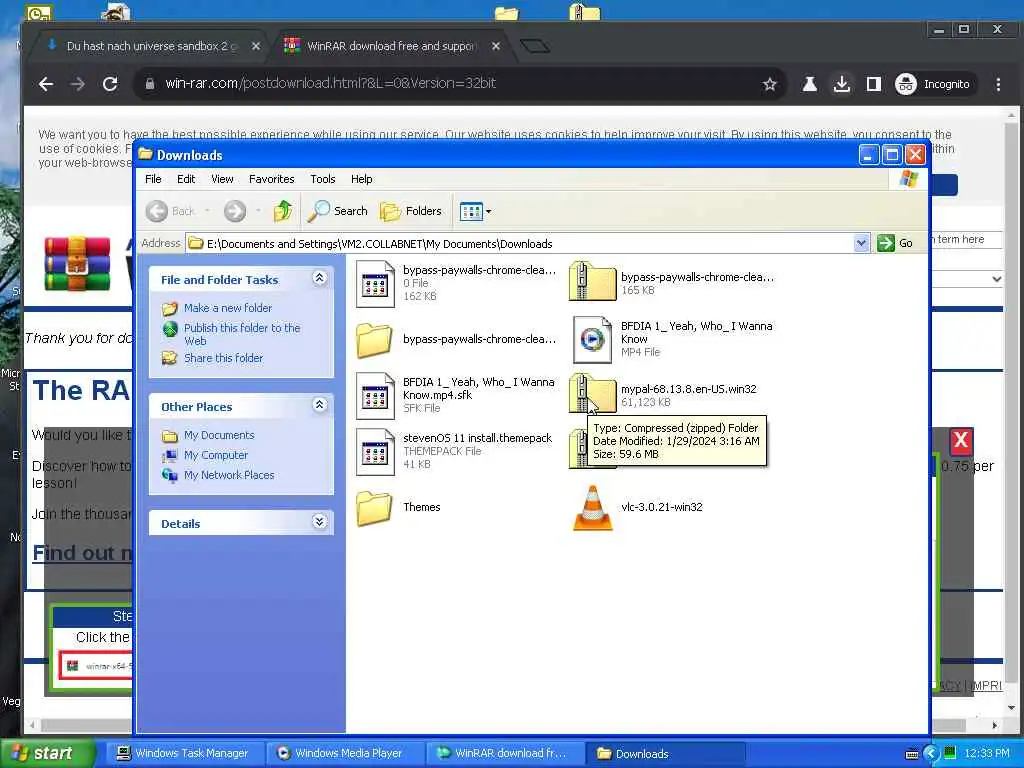Open the Help menu
The width and height of the screenshot is (1024, 768).
[x=361, y=179]
